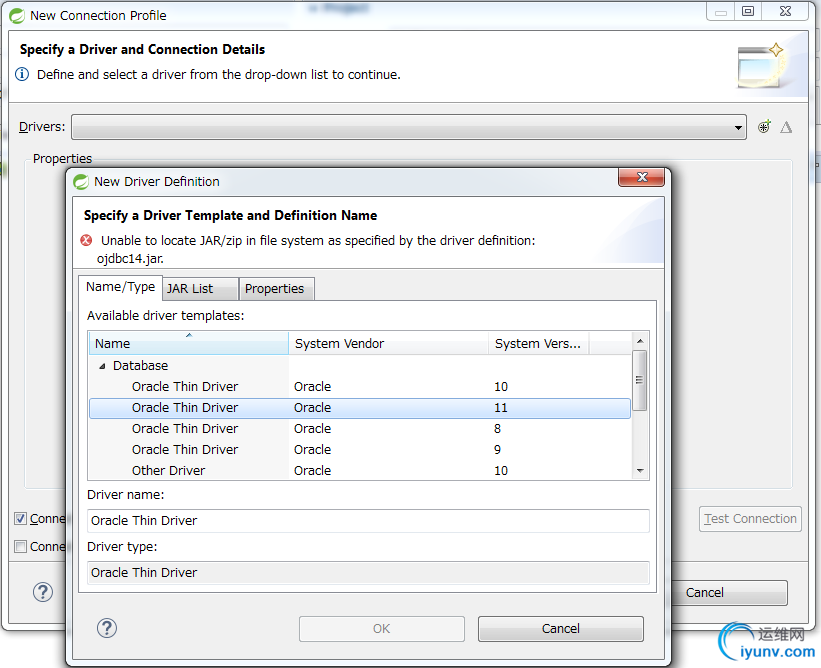Click the Properties group label in the background window
This screenshot has height=668, width=821.
(x=62, y=159)
